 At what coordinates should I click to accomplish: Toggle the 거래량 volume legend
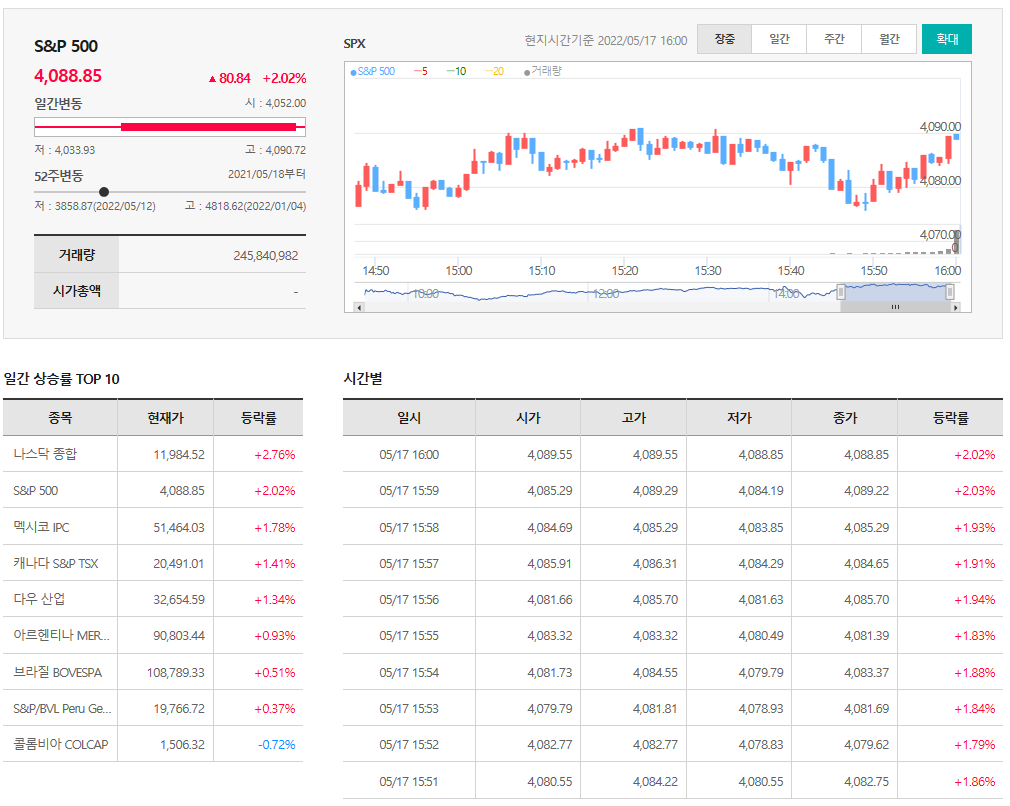click(543, 72)
